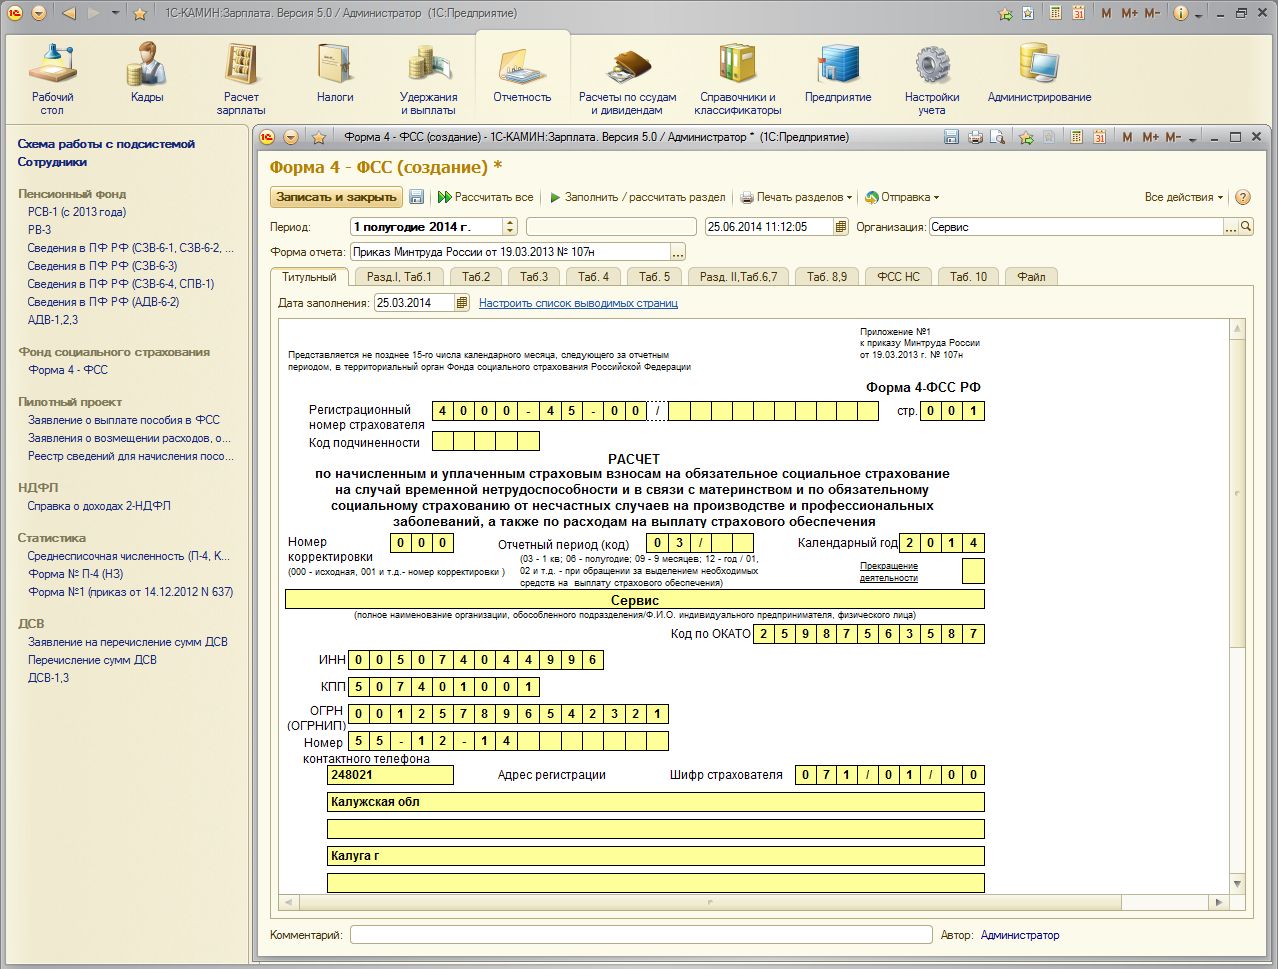Click the Комментарий input field
The height and width of the screenshot is (969, 1278).
[x=641, y=935]
